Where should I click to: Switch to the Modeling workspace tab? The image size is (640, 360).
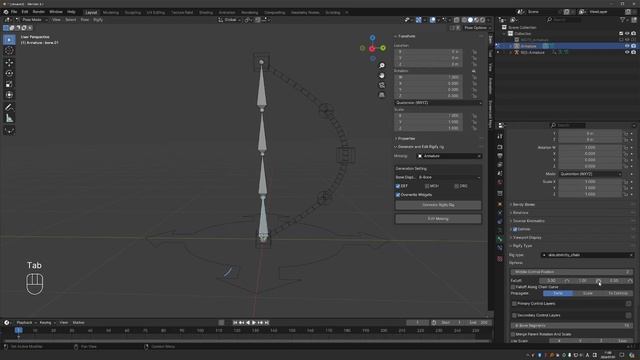click(x=111, y=13)
